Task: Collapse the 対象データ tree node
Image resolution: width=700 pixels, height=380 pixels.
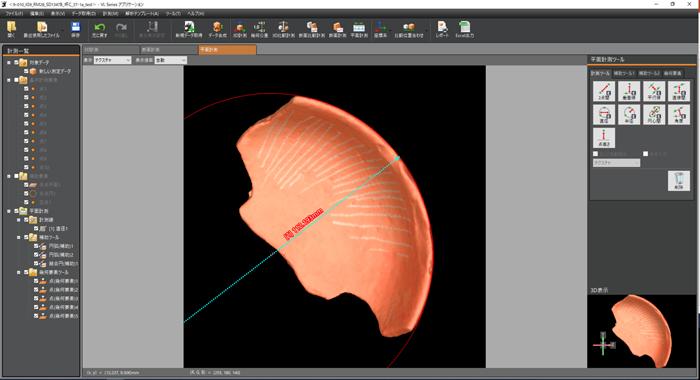Action: coord(9,63)
